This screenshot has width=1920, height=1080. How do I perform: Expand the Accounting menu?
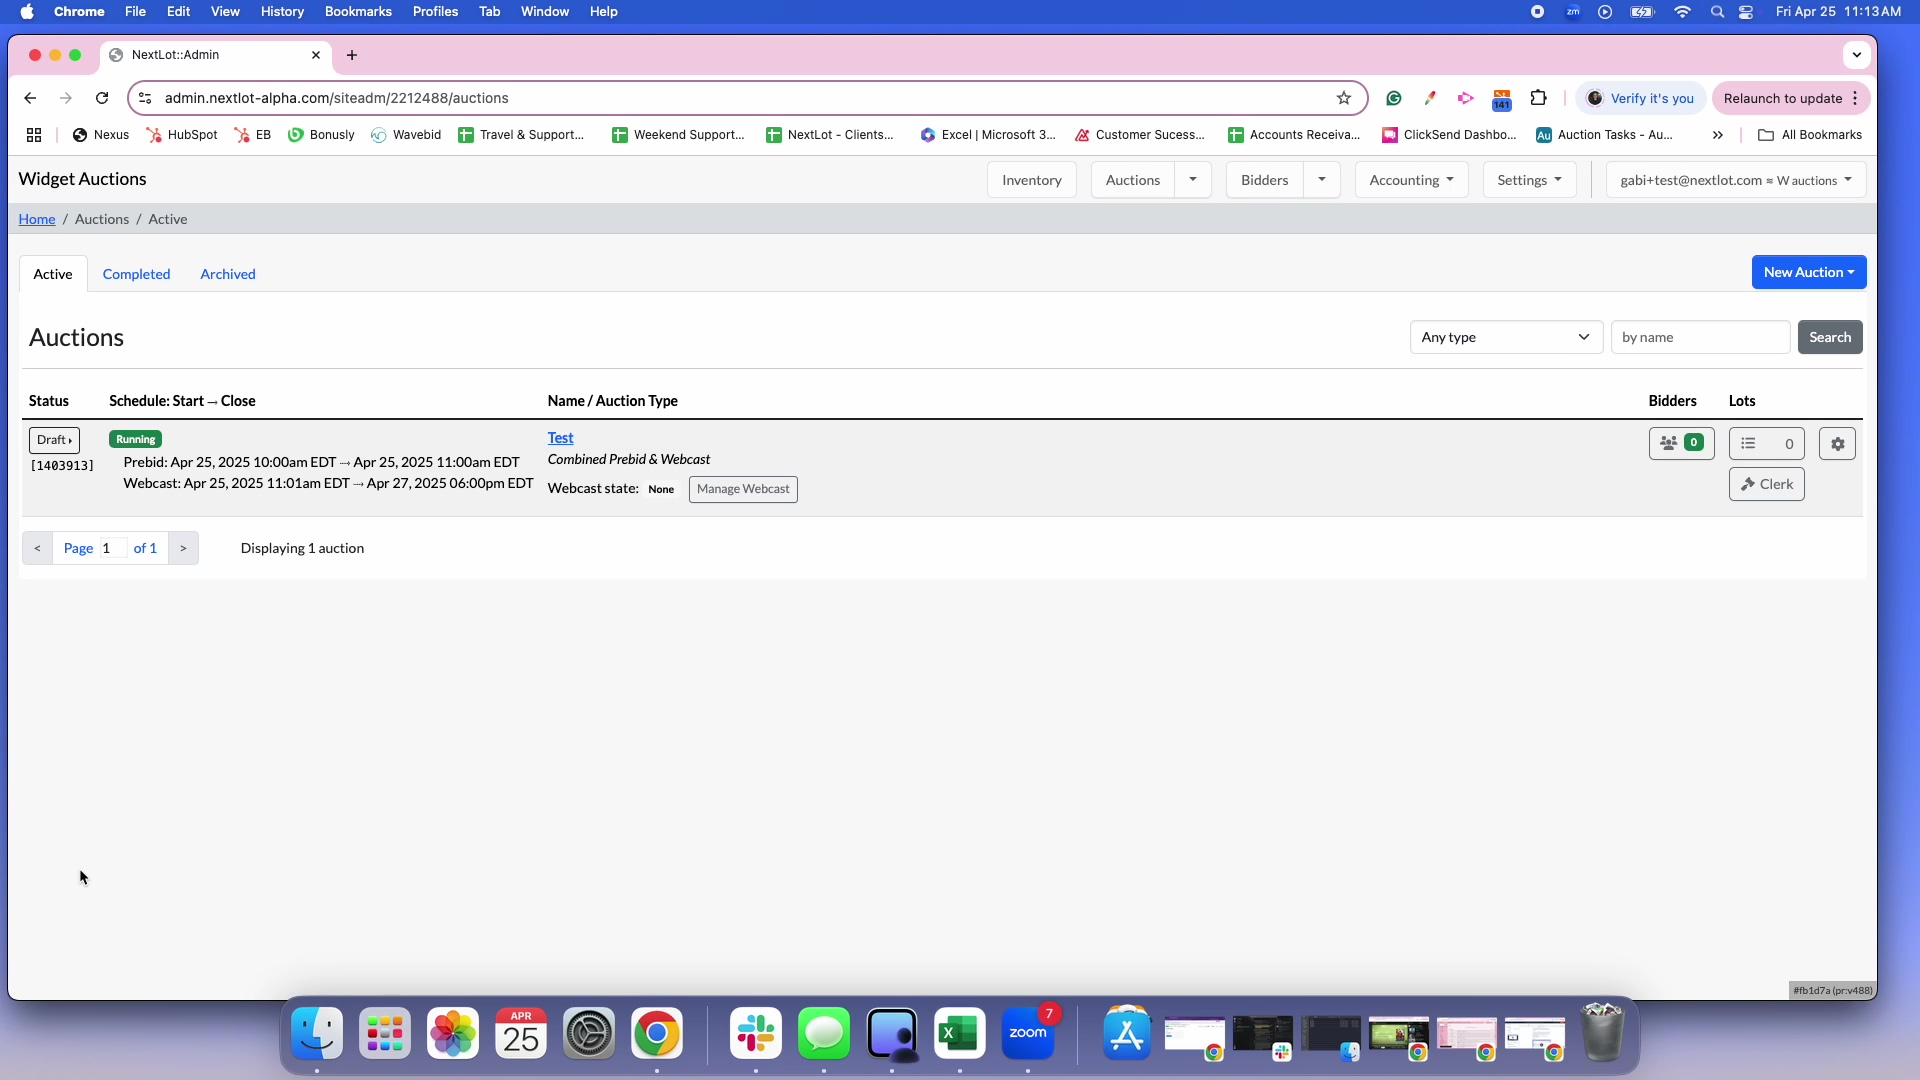1411,180
